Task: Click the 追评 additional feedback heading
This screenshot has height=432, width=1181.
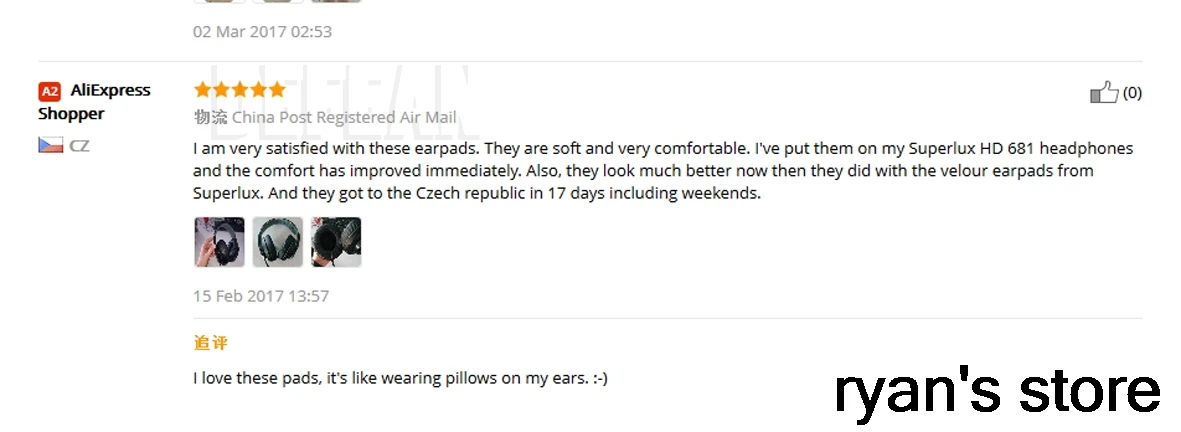Action: [210, 343]
